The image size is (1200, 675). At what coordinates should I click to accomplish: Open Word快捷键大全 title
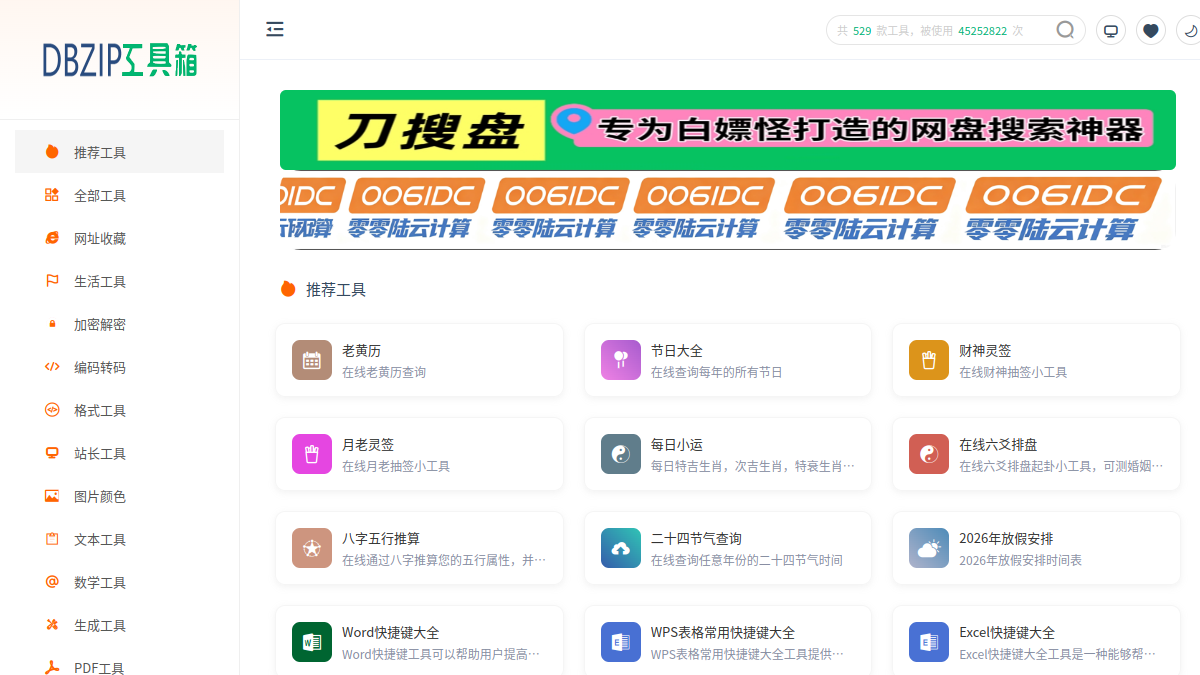tap(390, 633)
